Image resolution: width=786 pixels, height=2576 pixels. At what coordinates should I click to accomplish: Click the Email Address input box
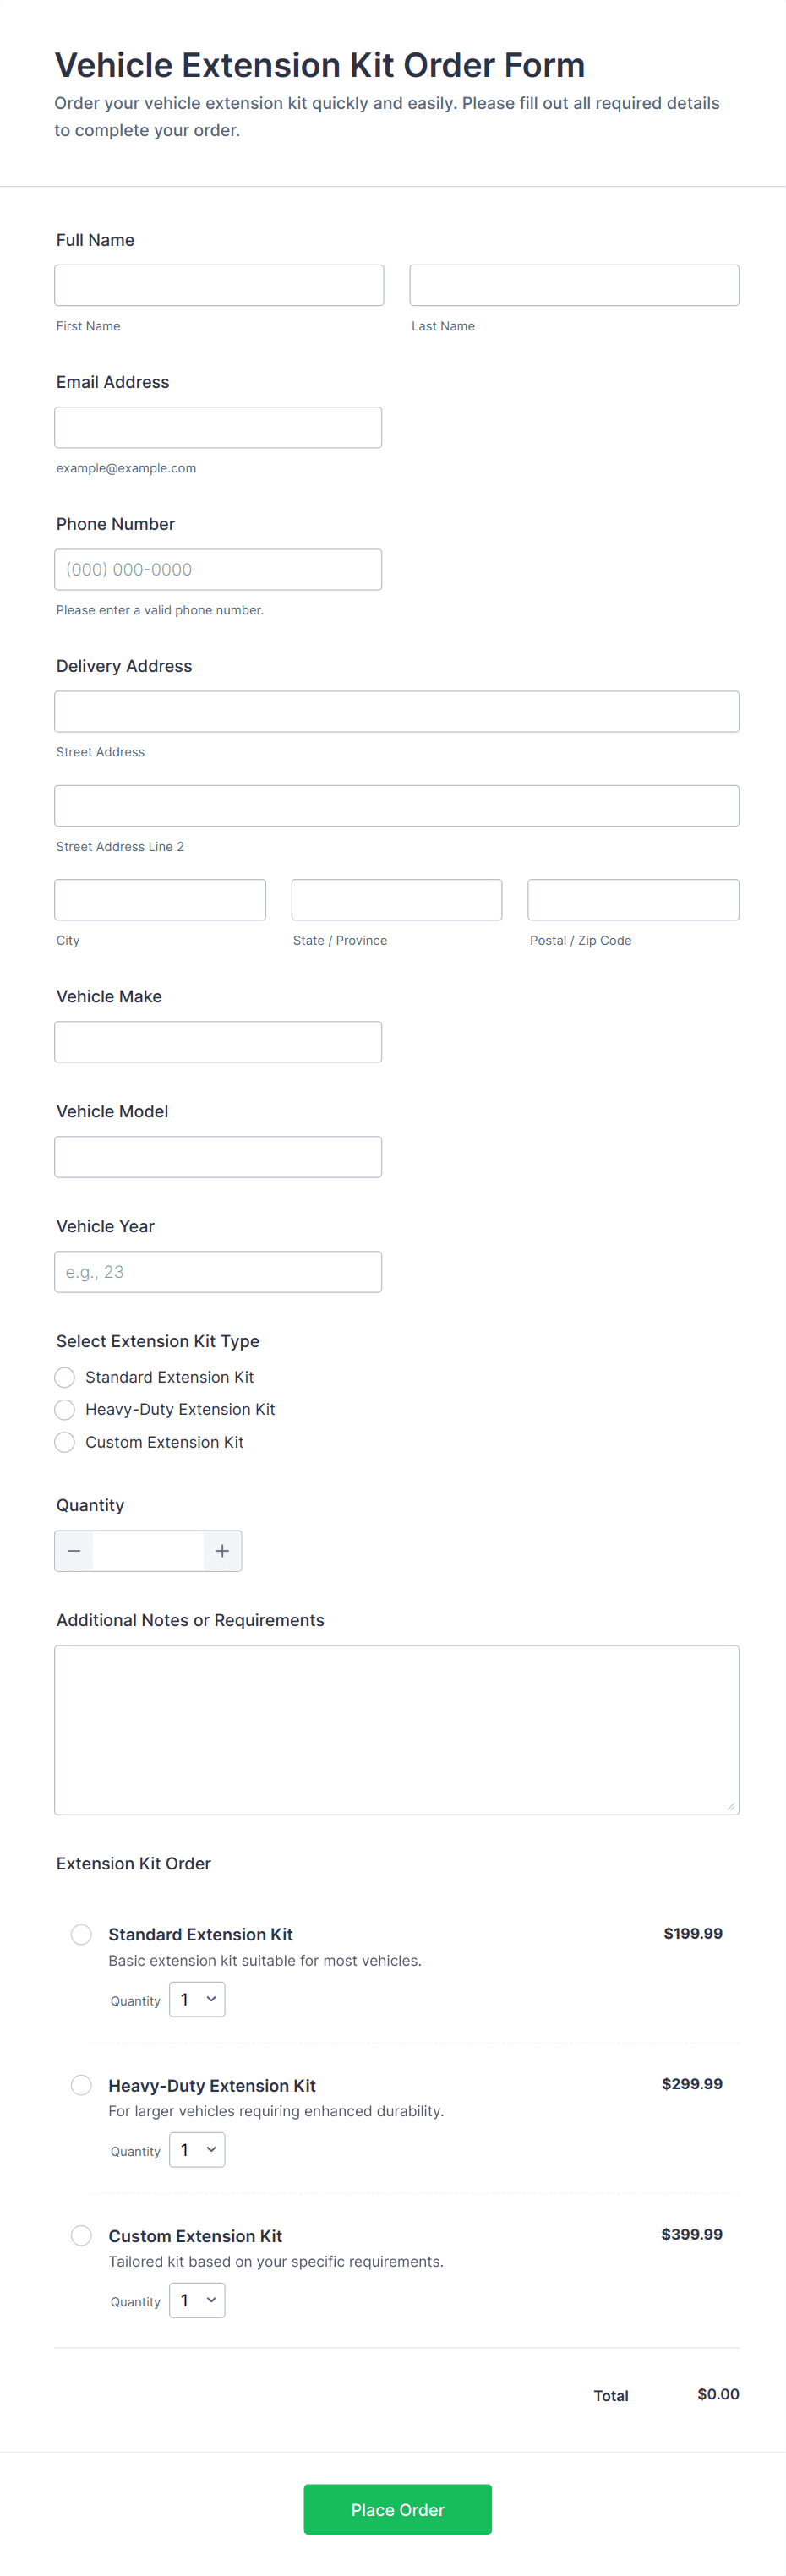coord(218,427)
